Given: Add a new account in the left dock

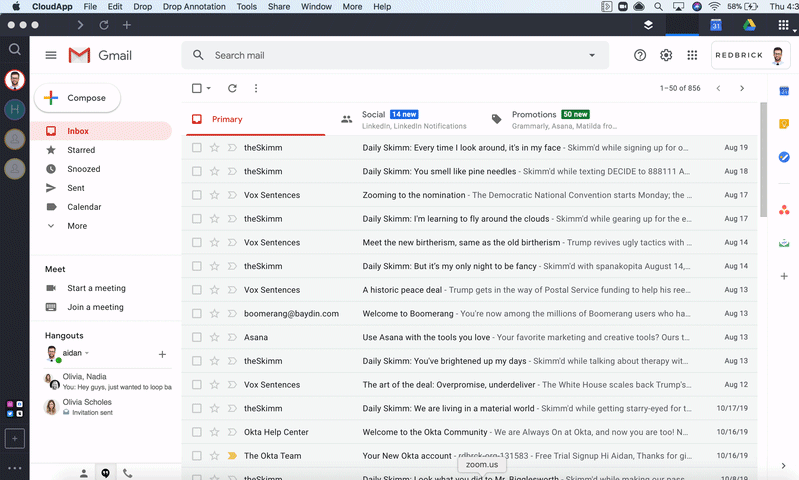Looking at the screenshot, I should (x=15, y=439).
